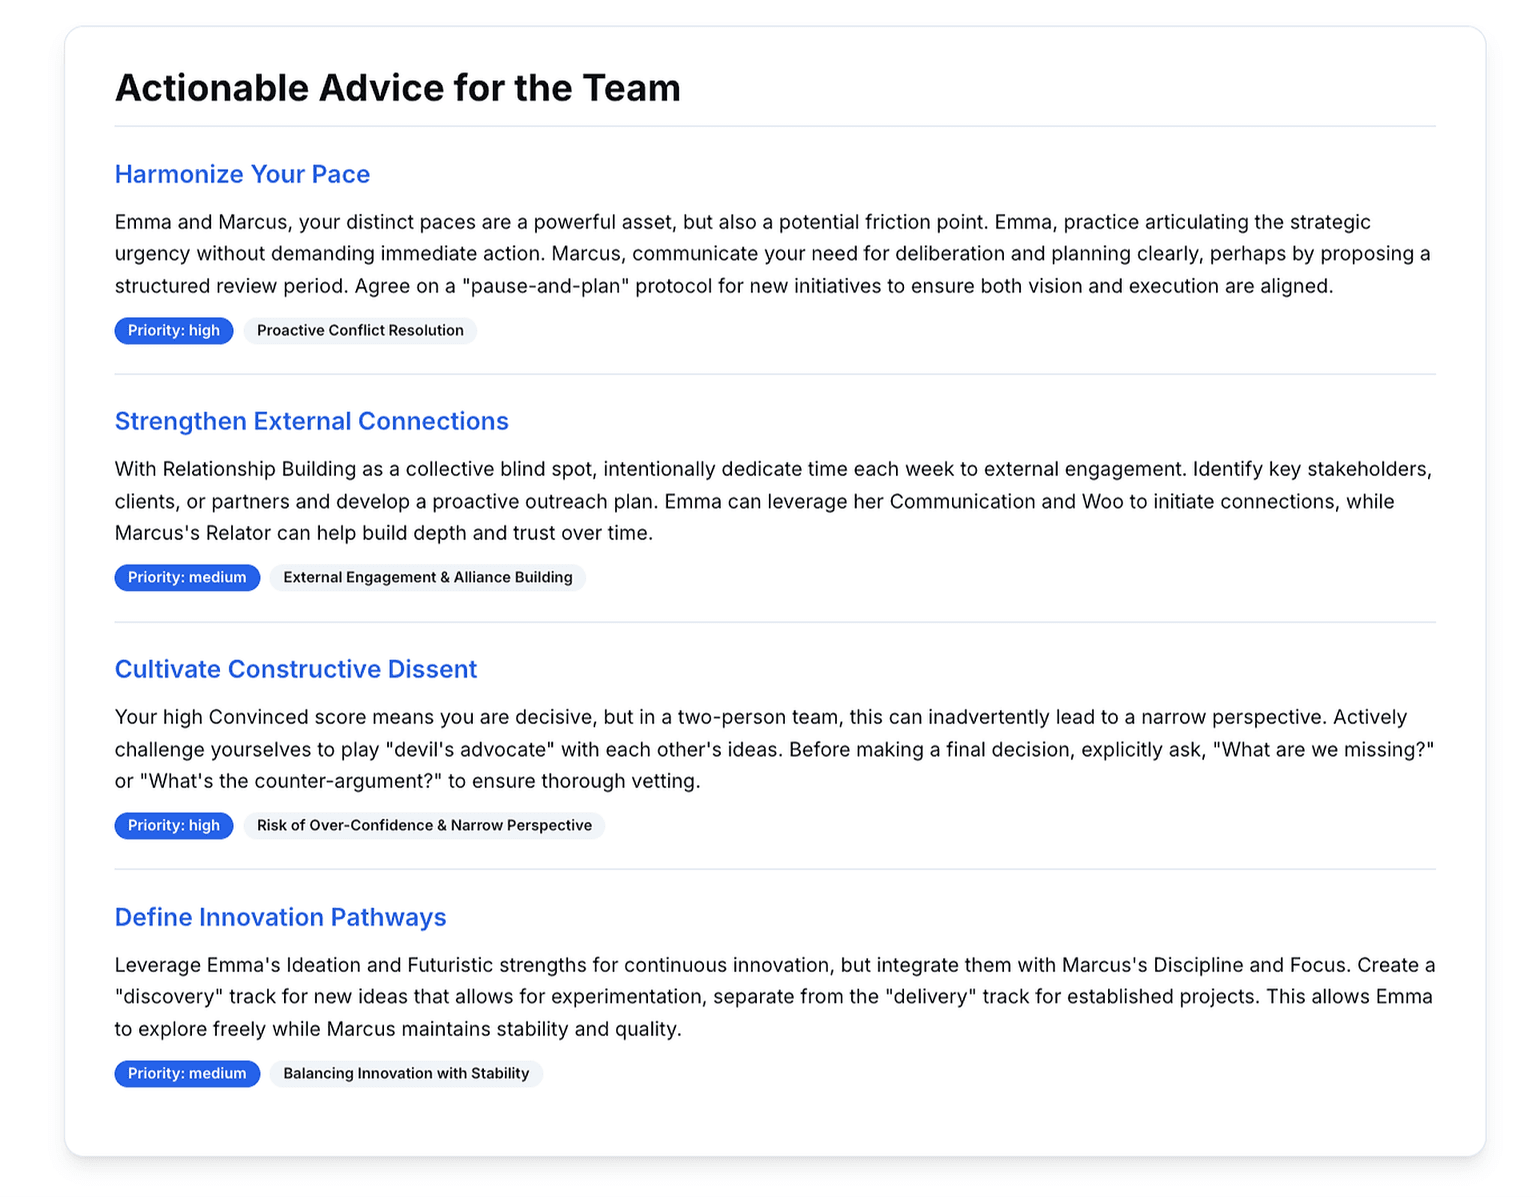Click the Priority: high badge under Harmonize Your Pace
The height and width of the screenshot is (1198, 1536).
(173, 330)
